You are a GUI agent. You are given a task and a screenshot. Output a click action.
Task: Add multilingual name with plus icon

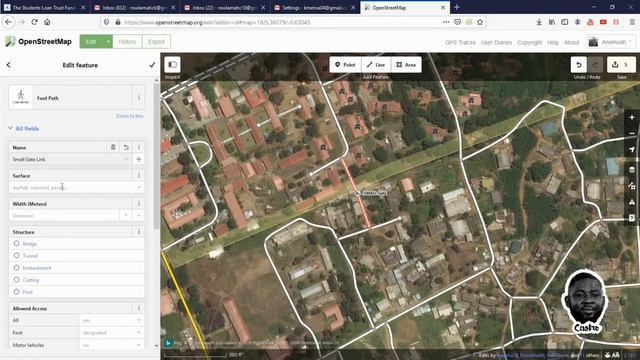pos(139,159)
